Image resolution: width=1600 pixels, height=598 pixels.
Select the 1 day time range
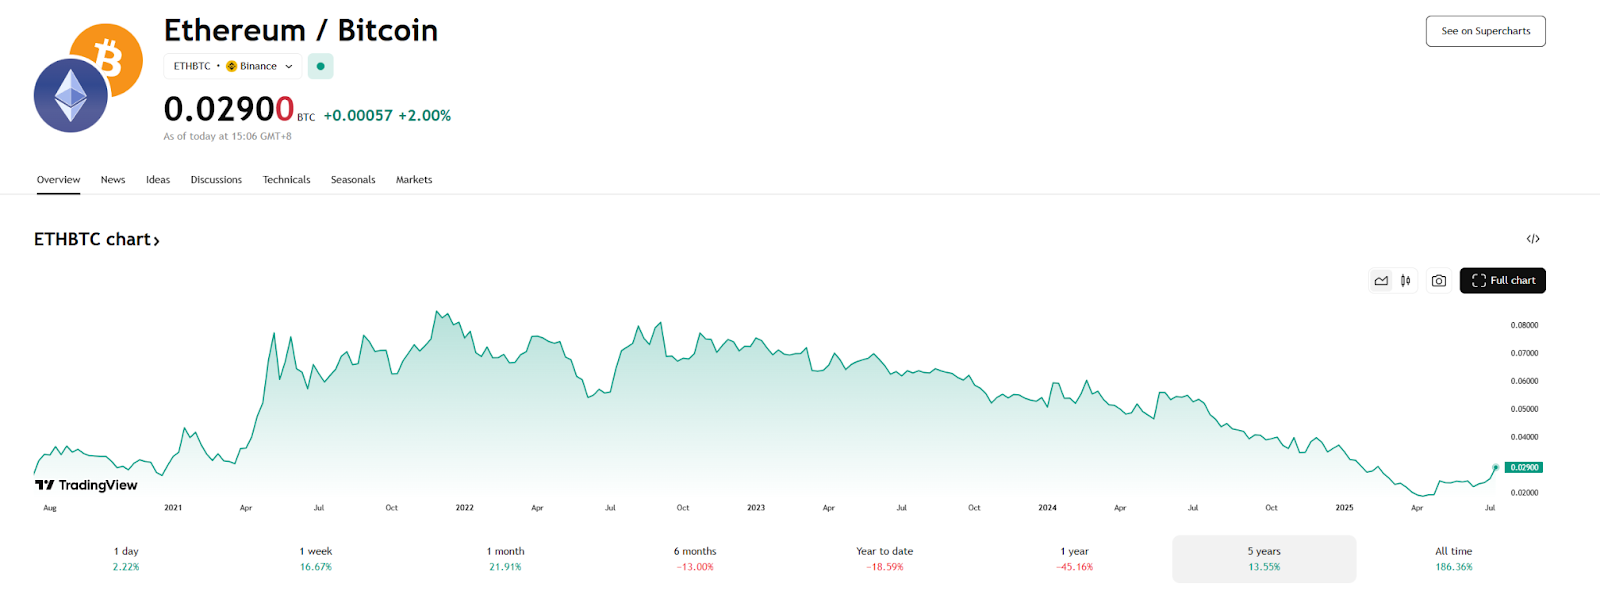pyautogui.click(x=126, y=559)
